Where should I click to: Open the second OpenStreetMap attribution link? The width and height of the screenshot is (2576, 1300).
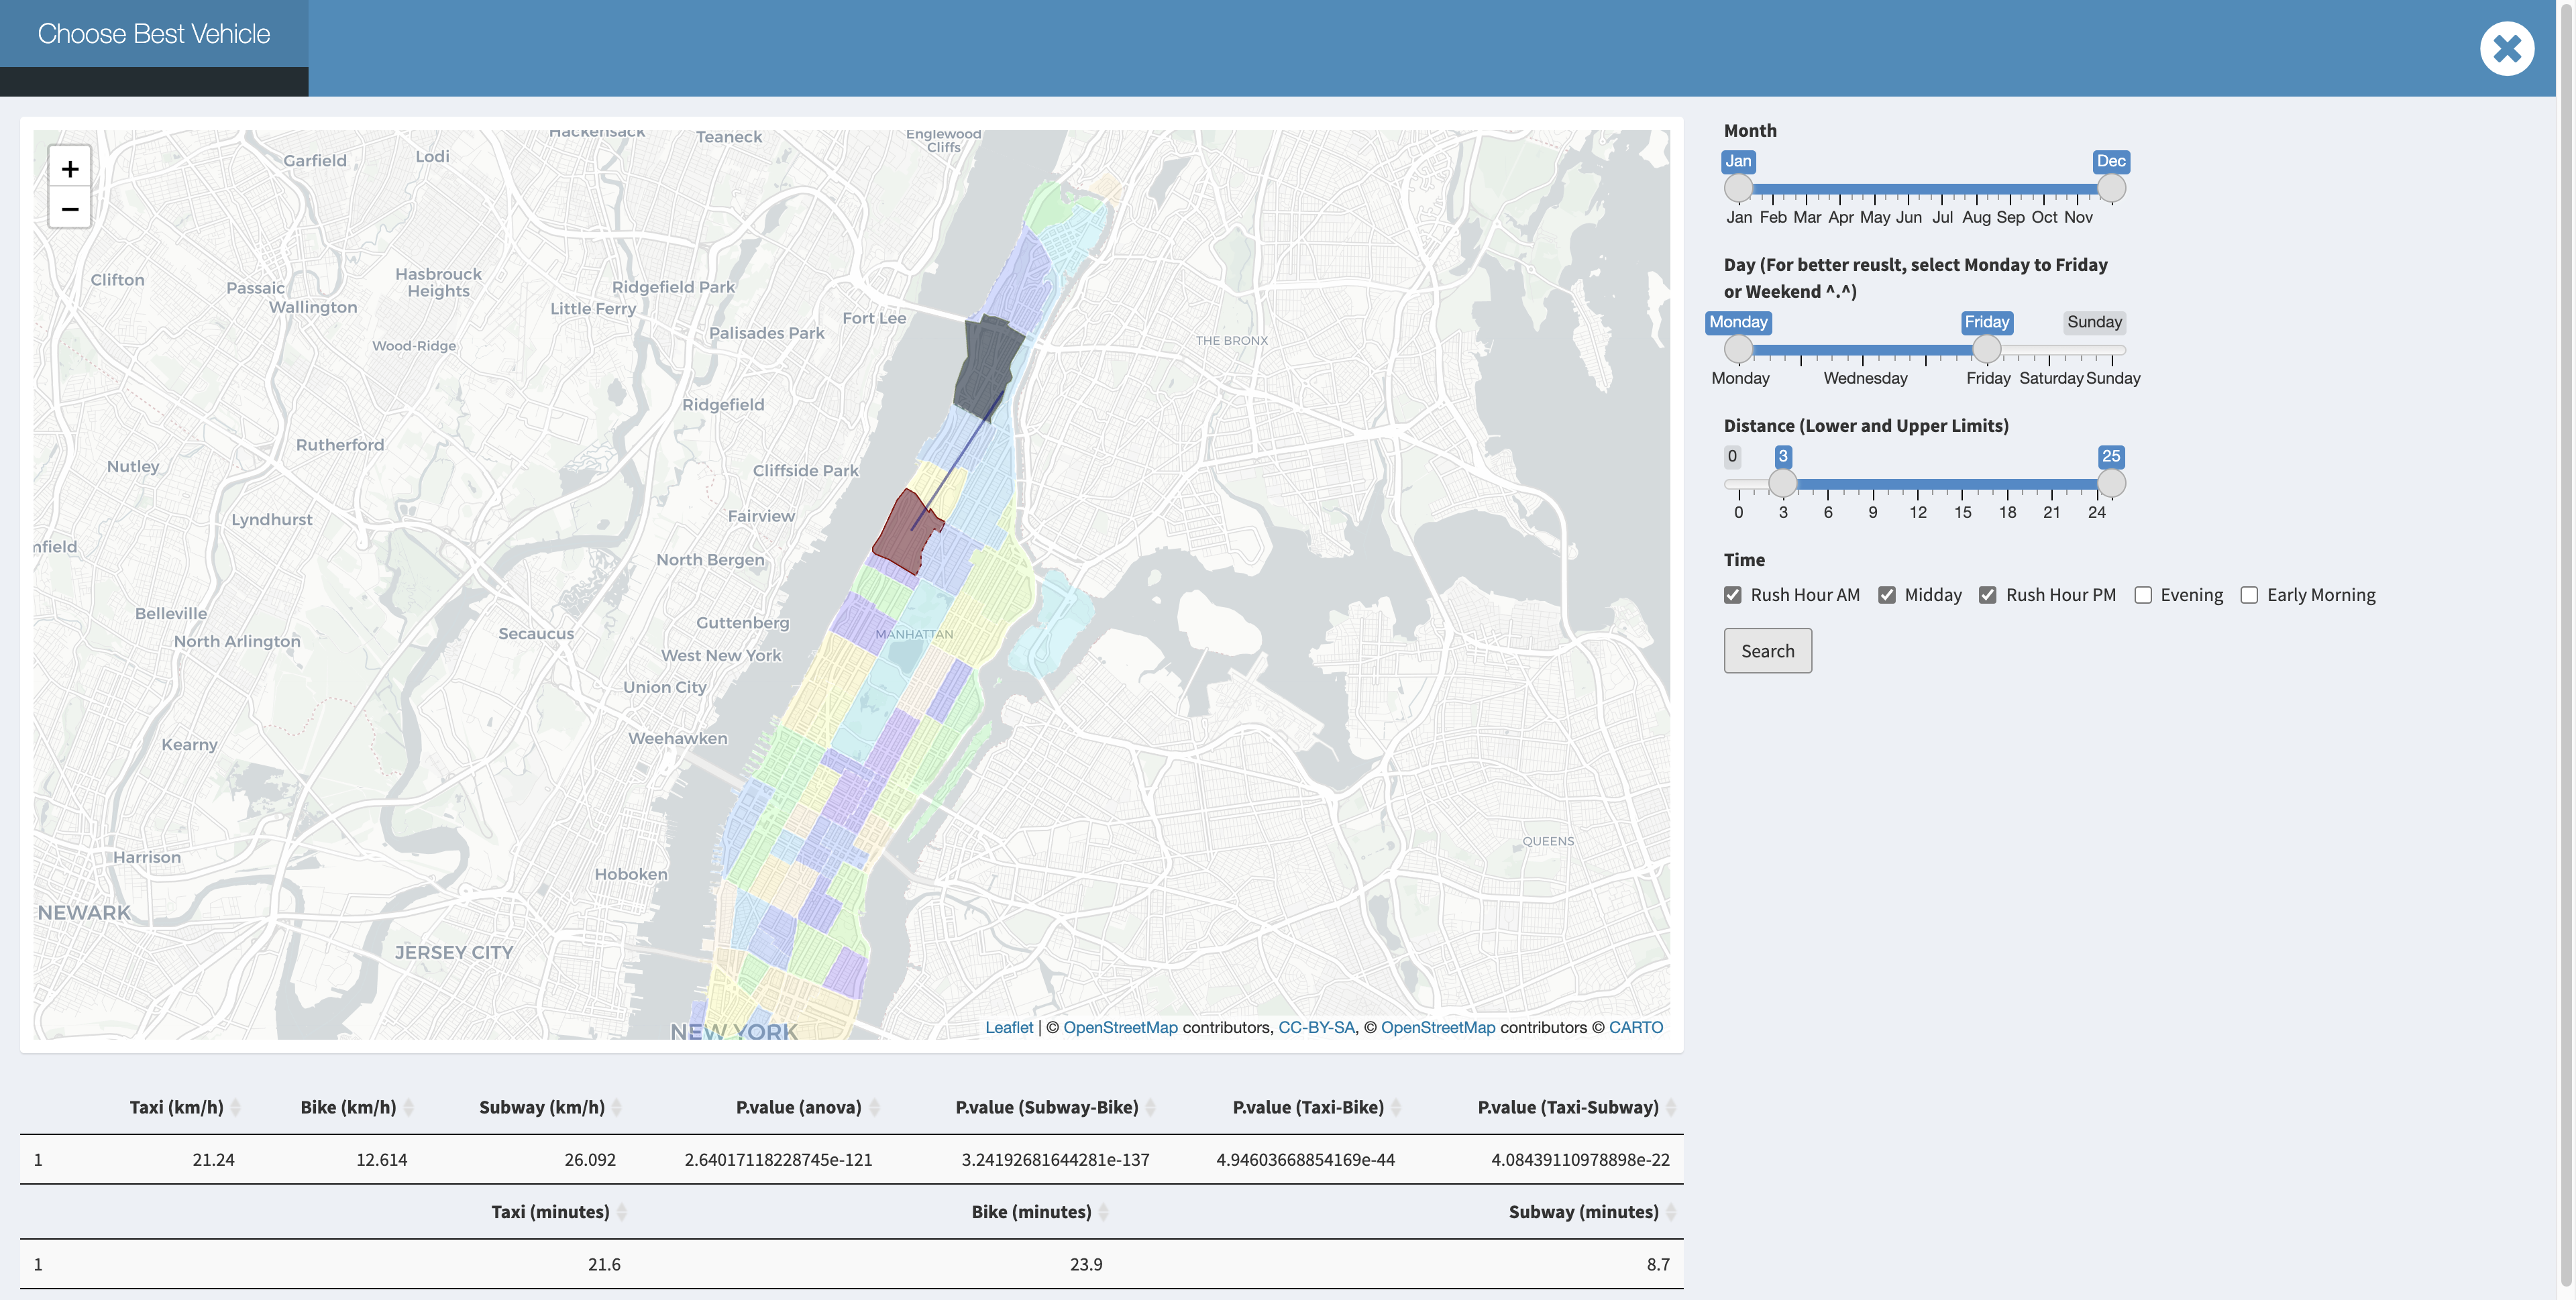(x=1438, y=1027)
